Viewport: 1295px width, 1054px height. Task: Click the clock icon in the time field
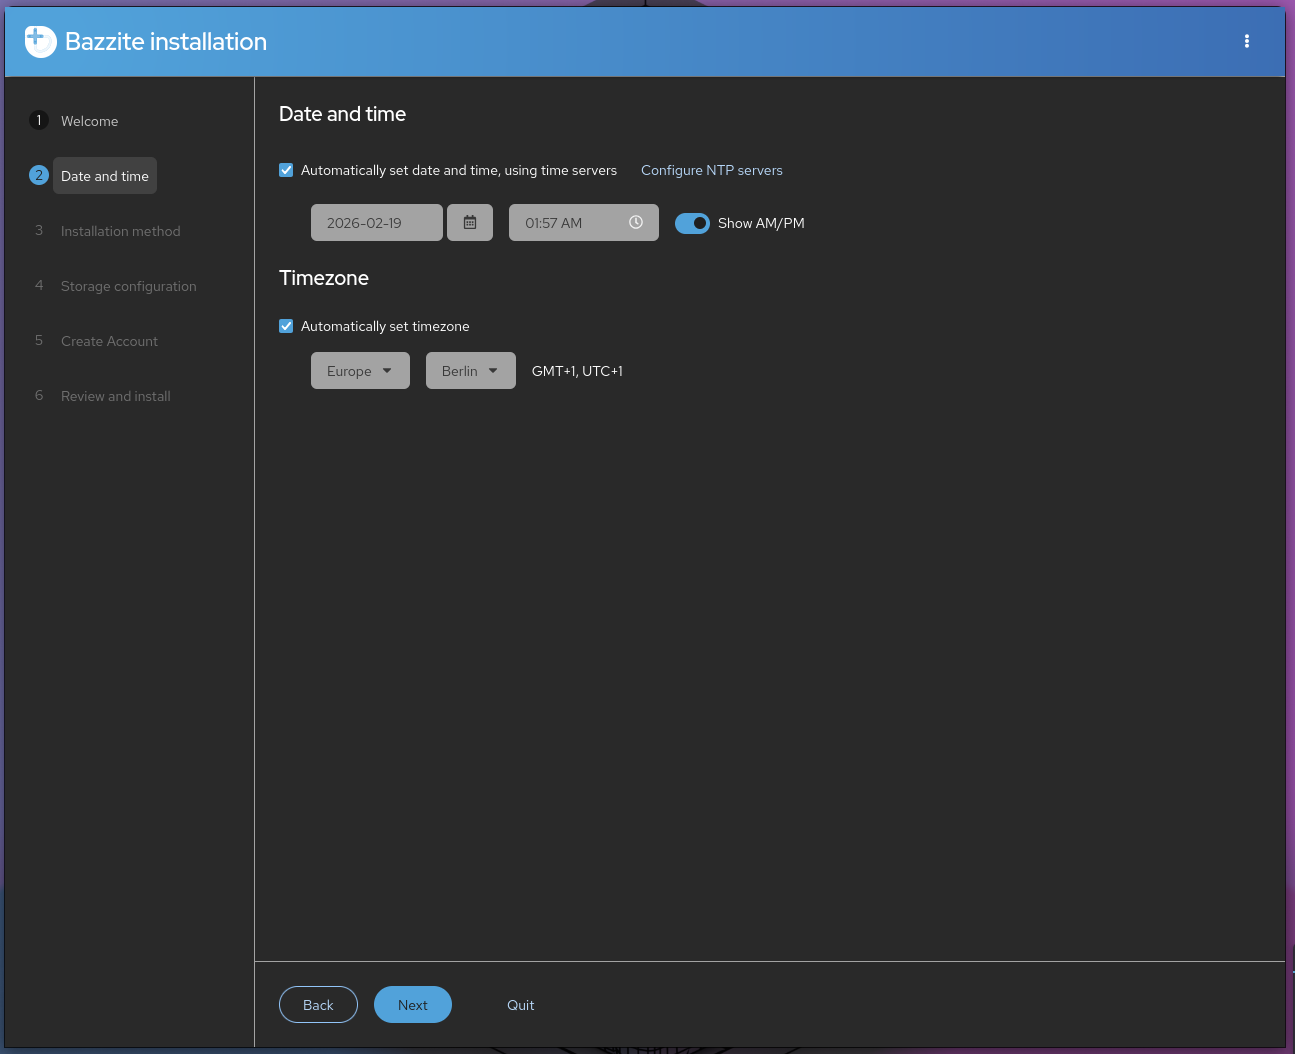[x=636, y=222]
